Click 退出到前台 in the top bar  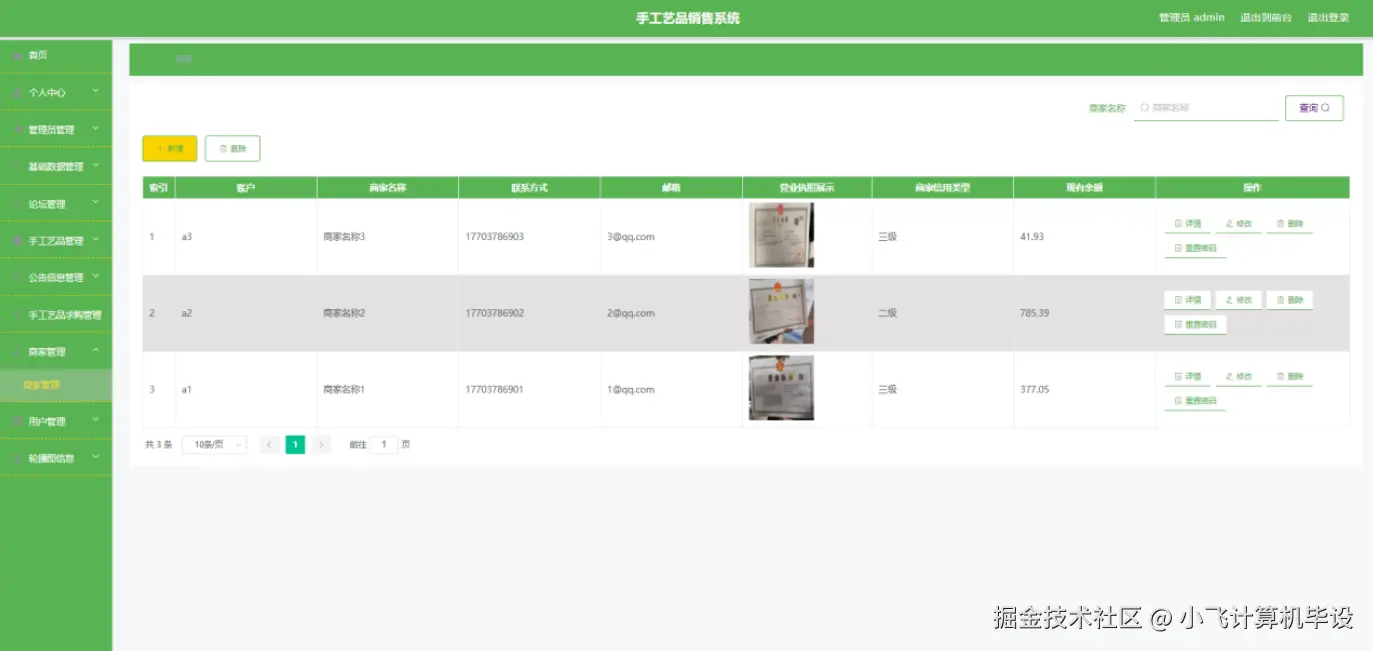pos(1265,18)
